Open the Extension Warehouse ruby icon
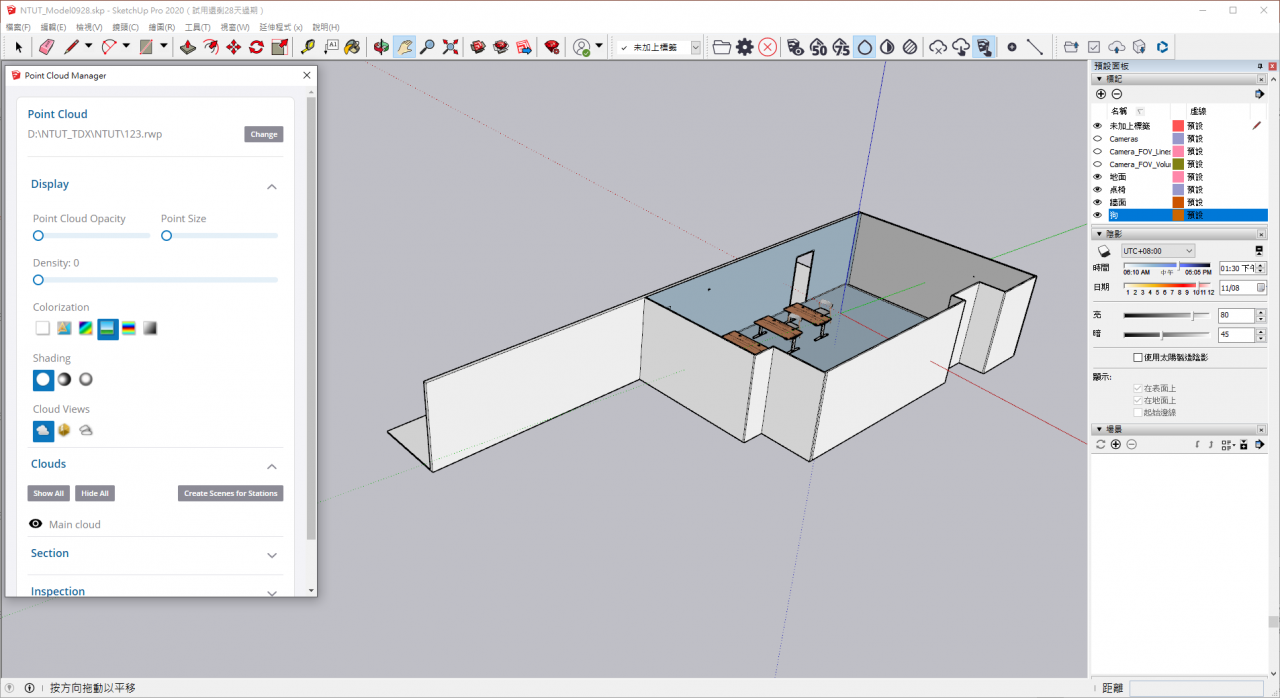Screen dimensions: 1280x698 click(551, 47)
